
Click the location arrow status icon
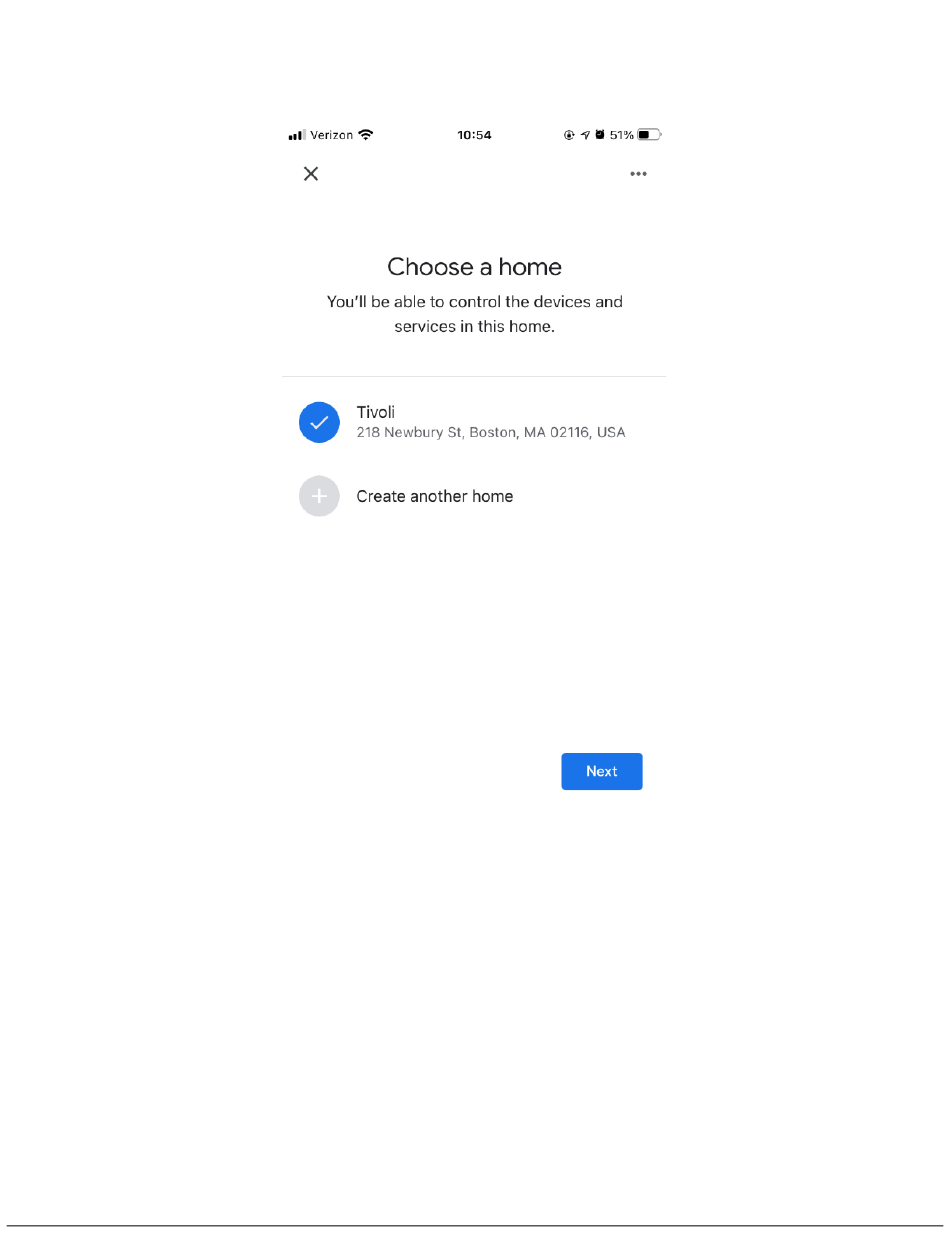tap(585, 135)
